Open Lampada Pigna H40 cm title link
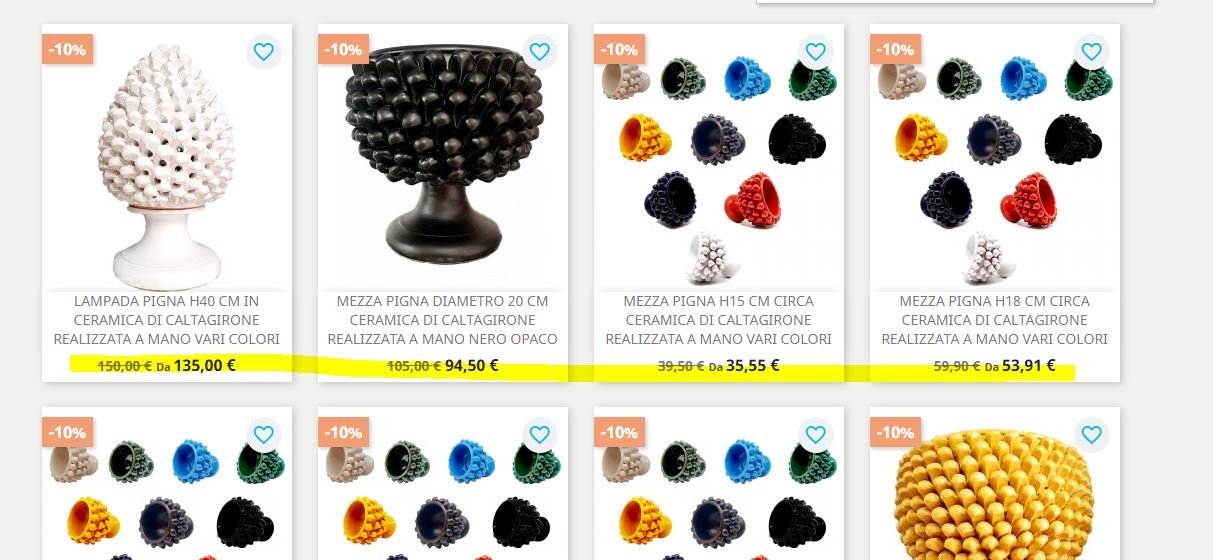This screenshot has height=560, width=1213. coord(167,320)
